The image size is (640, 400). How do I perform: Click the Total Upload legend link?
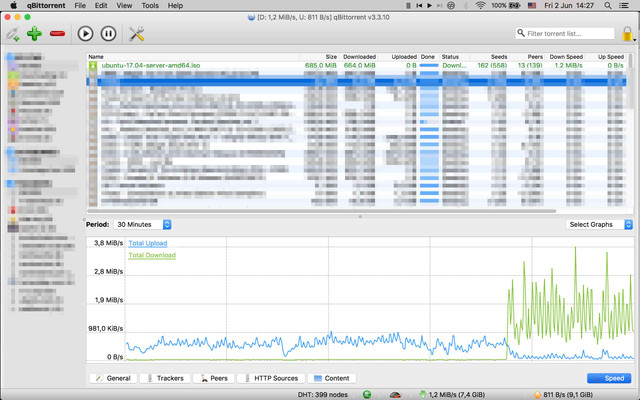[148, 243]
